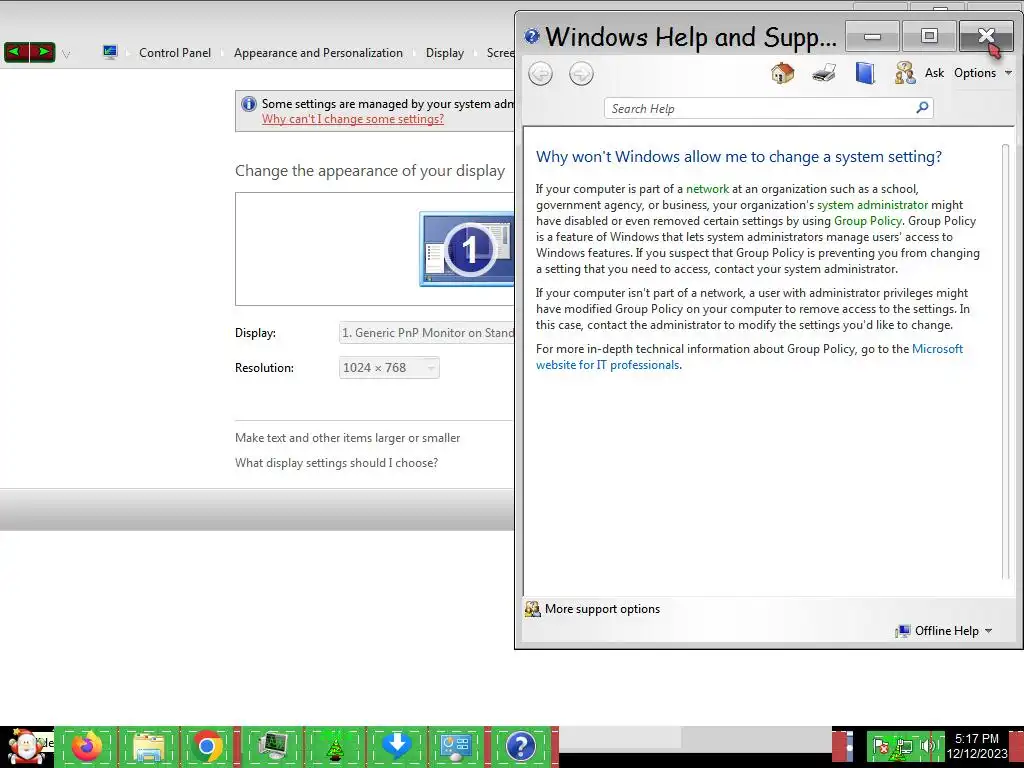Click the computer icon in address bar
Screen dimensions: 1024x768
110,52
